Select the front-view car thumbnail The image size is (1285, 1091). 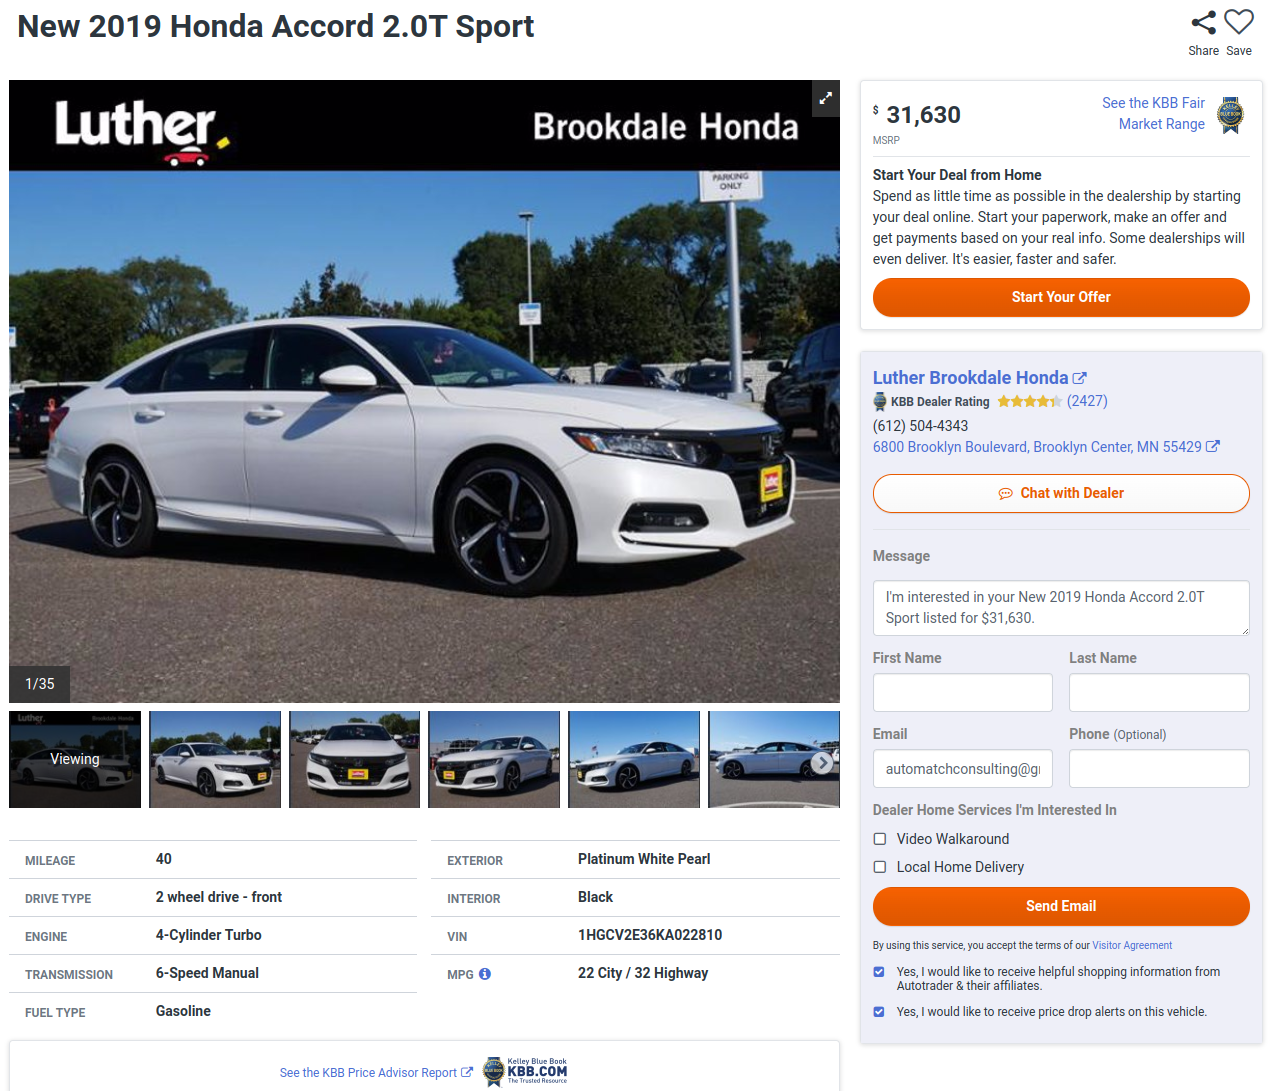pos(355,759)
